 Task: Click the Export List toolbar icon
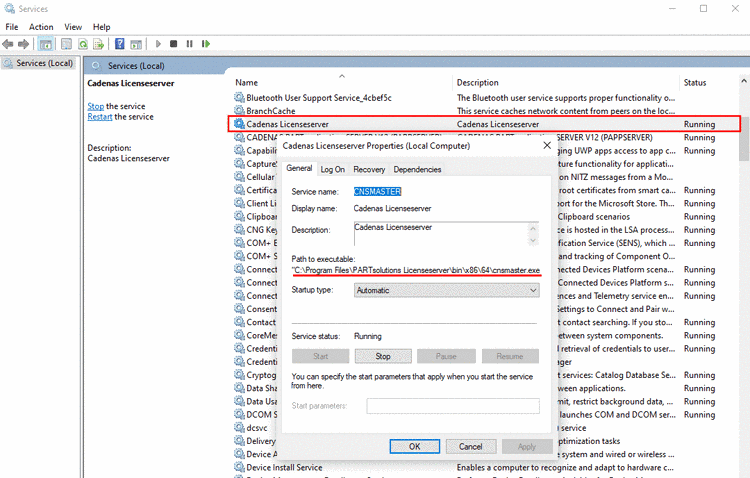click(x=99, y=44)
